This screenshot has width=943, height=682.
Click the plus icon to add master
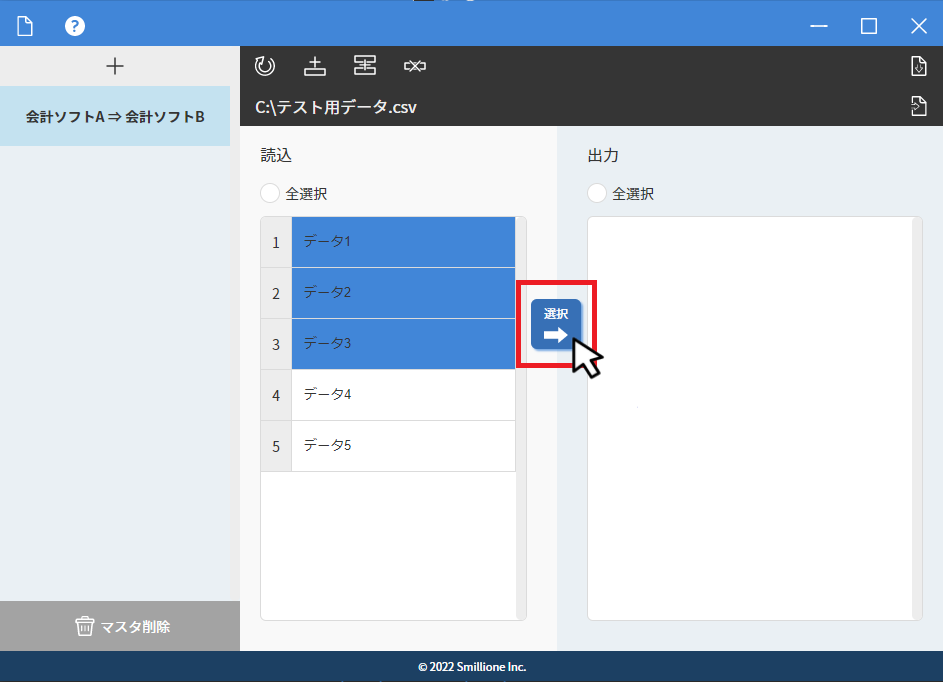point(115,66)
